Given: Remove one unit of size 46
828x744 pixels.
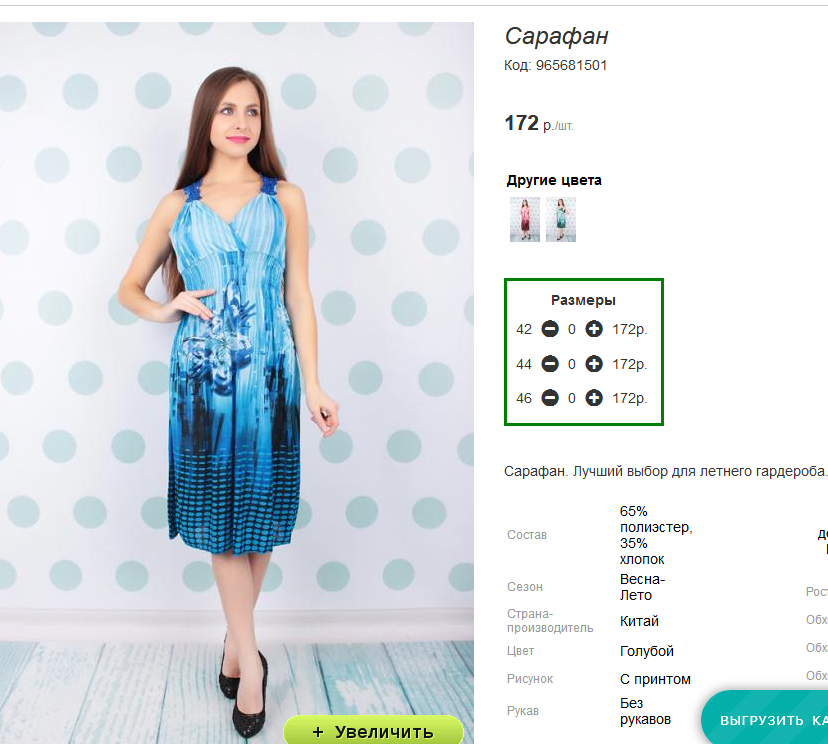Looking at the screenshot, I should (550, 398).
